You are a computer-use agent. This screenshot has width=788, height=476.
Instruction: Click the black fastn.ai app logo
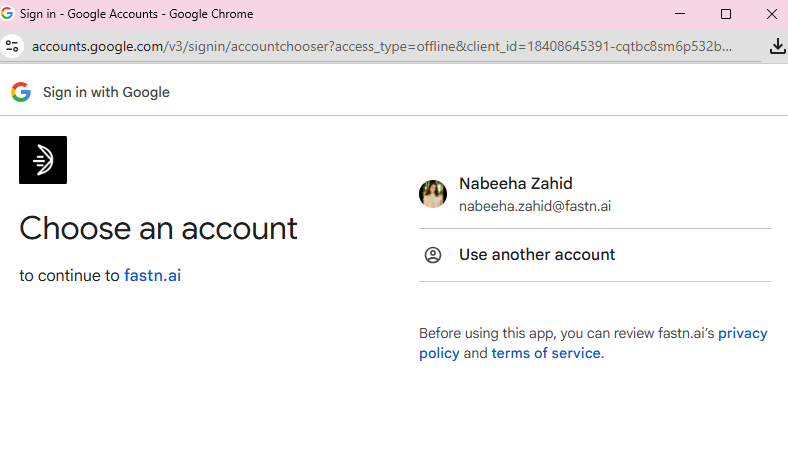[x=43, y=160]
